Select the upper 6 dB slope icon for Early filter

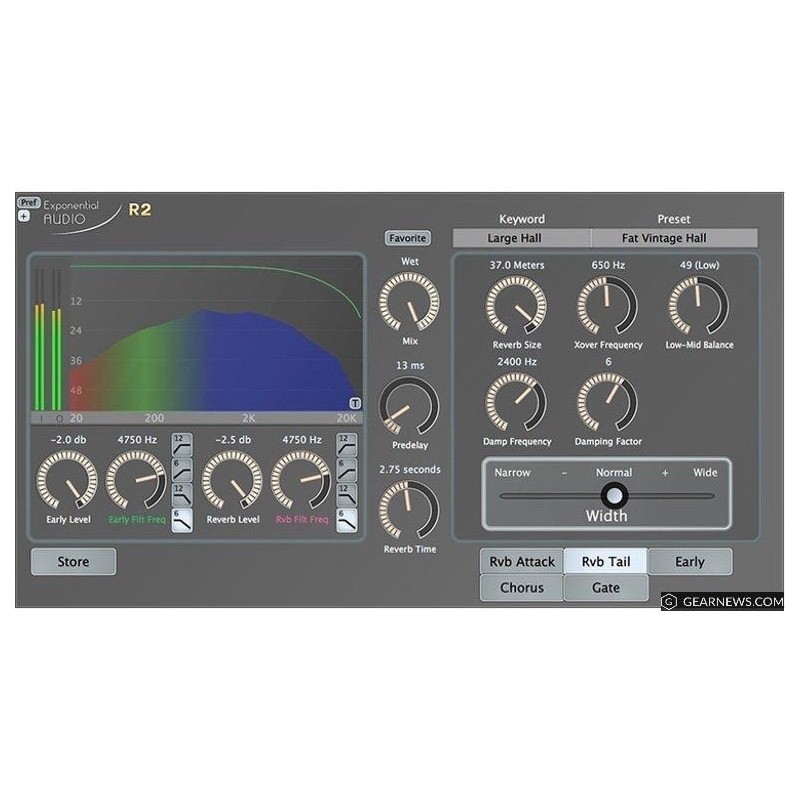point(183,470)
